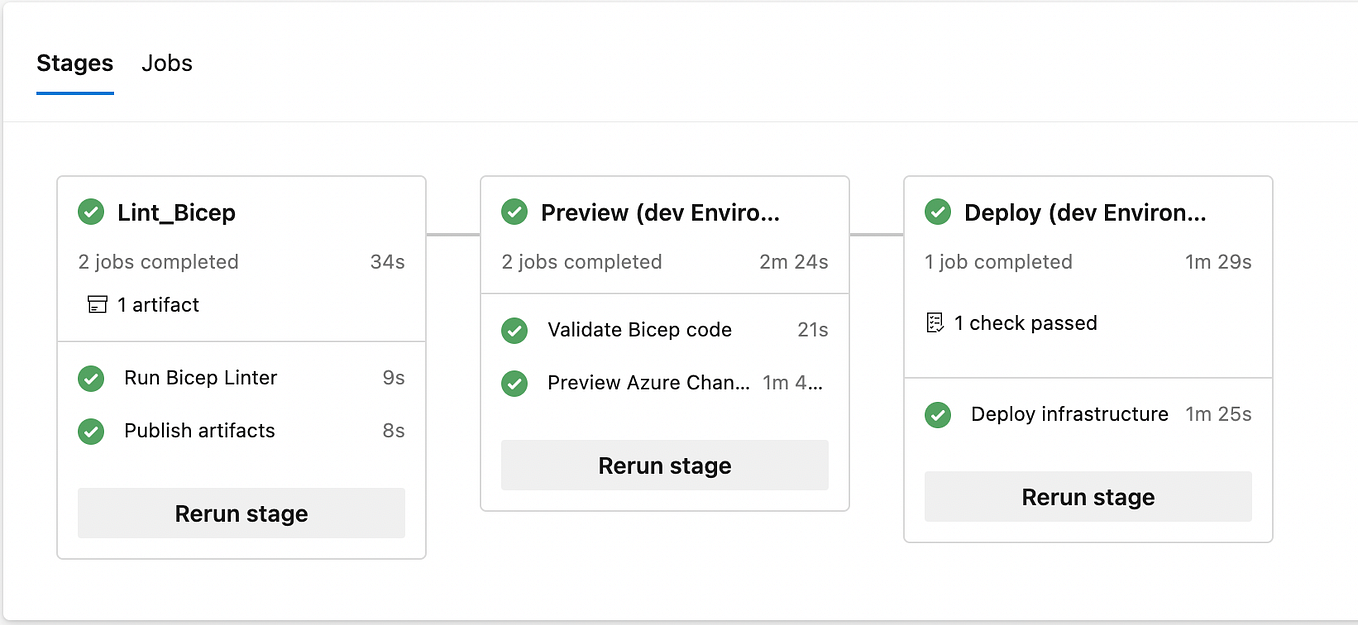The height and width of the screenshot is (625, 1358).
Task: Click the Preview stage green checkmark icon
Action: click(514, 212)
